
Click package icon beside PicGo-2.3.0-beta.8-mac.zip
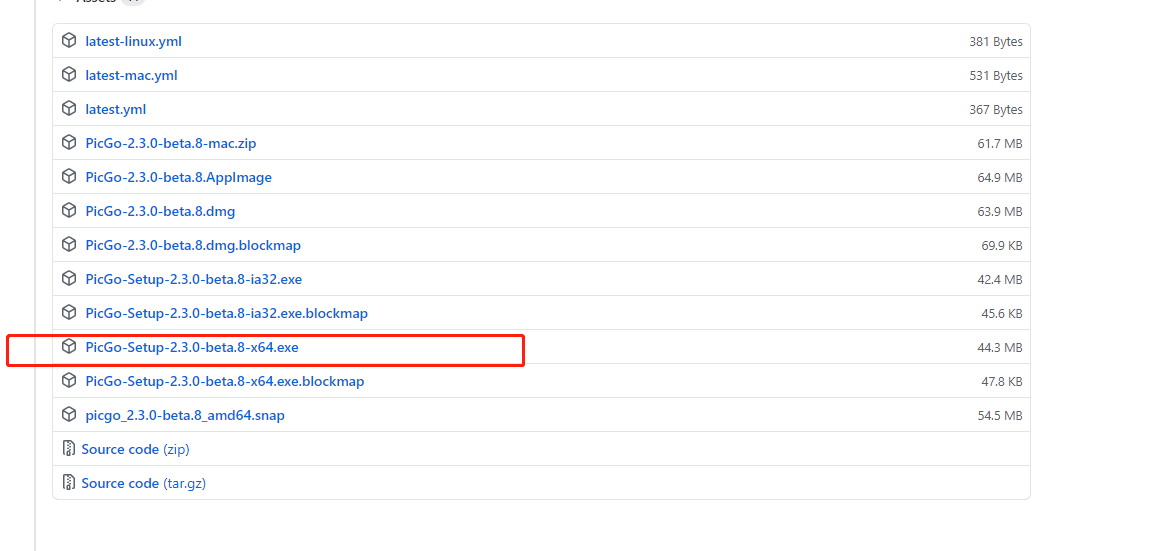coord(69,142)
